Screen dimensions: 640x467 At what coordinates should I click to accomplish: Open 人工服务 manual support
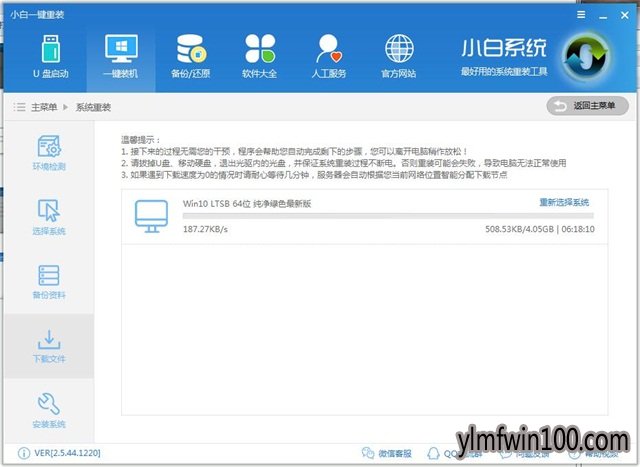pos(329,56)
